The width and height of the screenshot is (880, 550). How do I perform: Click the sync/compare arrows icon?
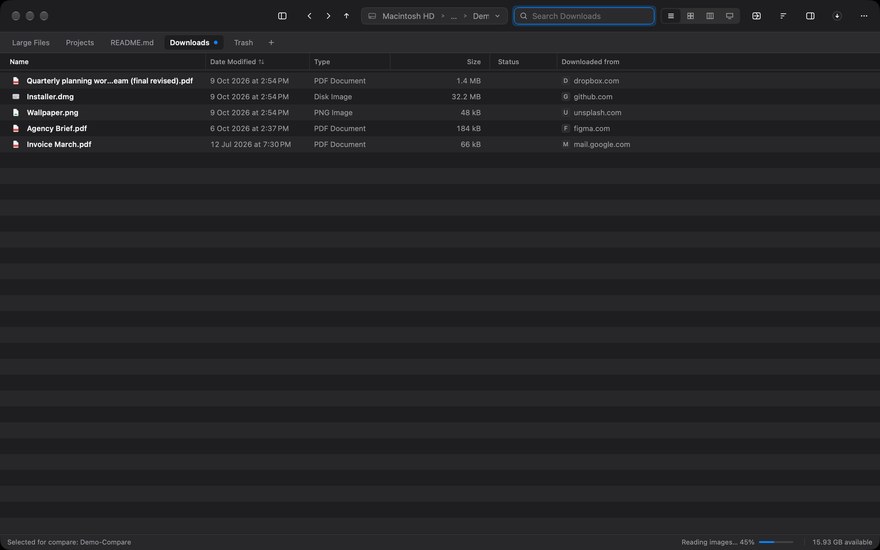757,16
